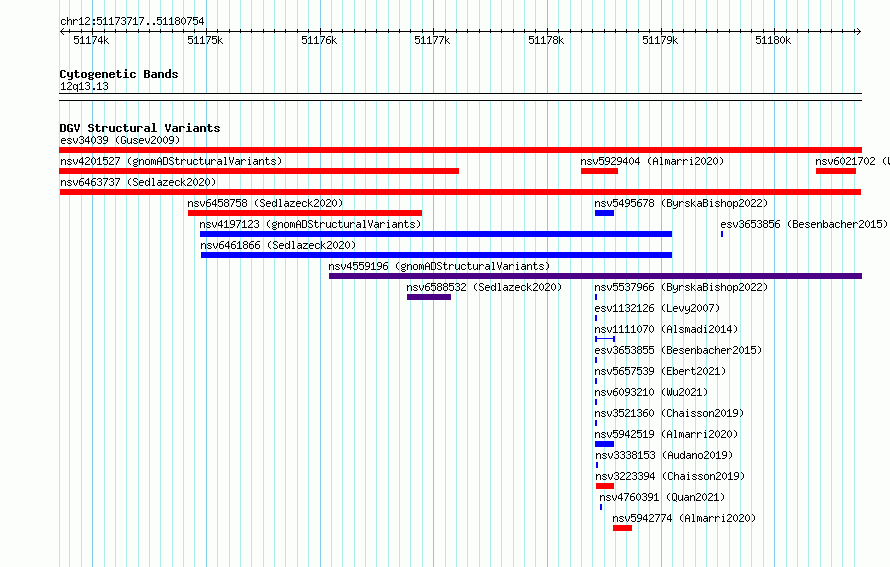Click the red nsv4201527 variant bar
The width and height of the screenshot is (890, 567).
click(x=259, y=171)
